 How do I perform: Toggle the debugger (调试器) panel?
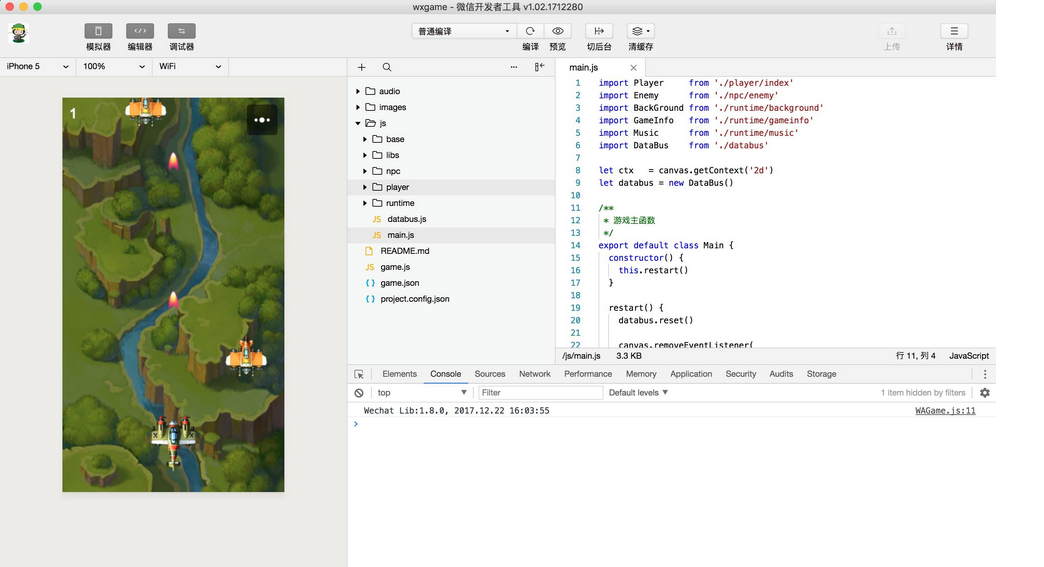[x=181, y=31]
